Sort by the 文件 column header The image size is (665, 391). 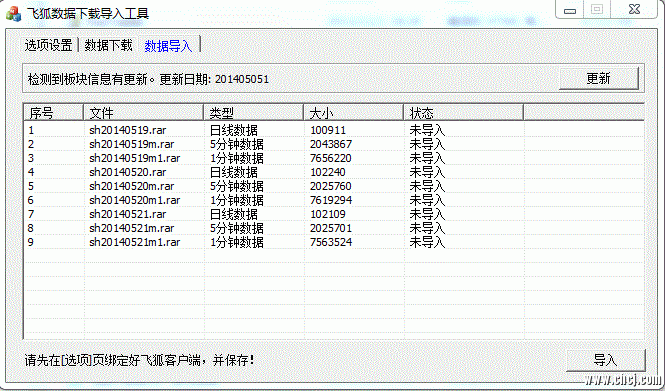point(143,113)
